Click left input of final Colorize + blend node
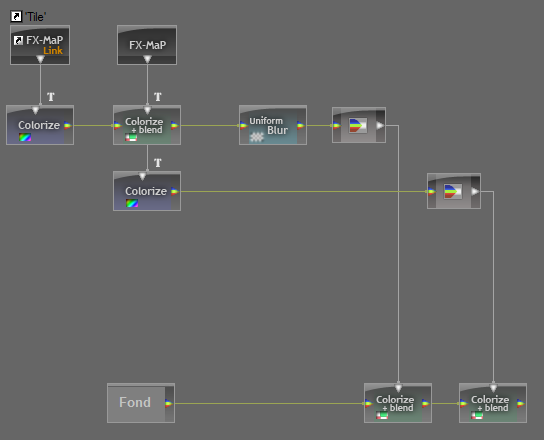The image size is (544, 440). (x=464, y=403)
